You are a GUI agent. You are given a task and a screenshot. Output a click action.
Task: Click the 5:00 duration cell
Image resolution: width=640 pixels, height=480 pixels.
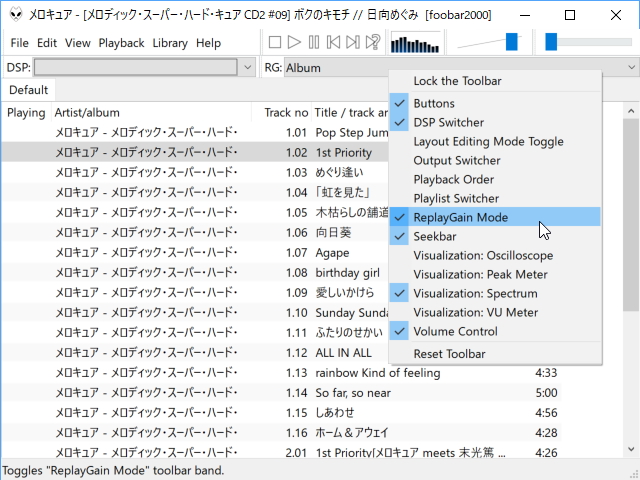tap(546, 392)
